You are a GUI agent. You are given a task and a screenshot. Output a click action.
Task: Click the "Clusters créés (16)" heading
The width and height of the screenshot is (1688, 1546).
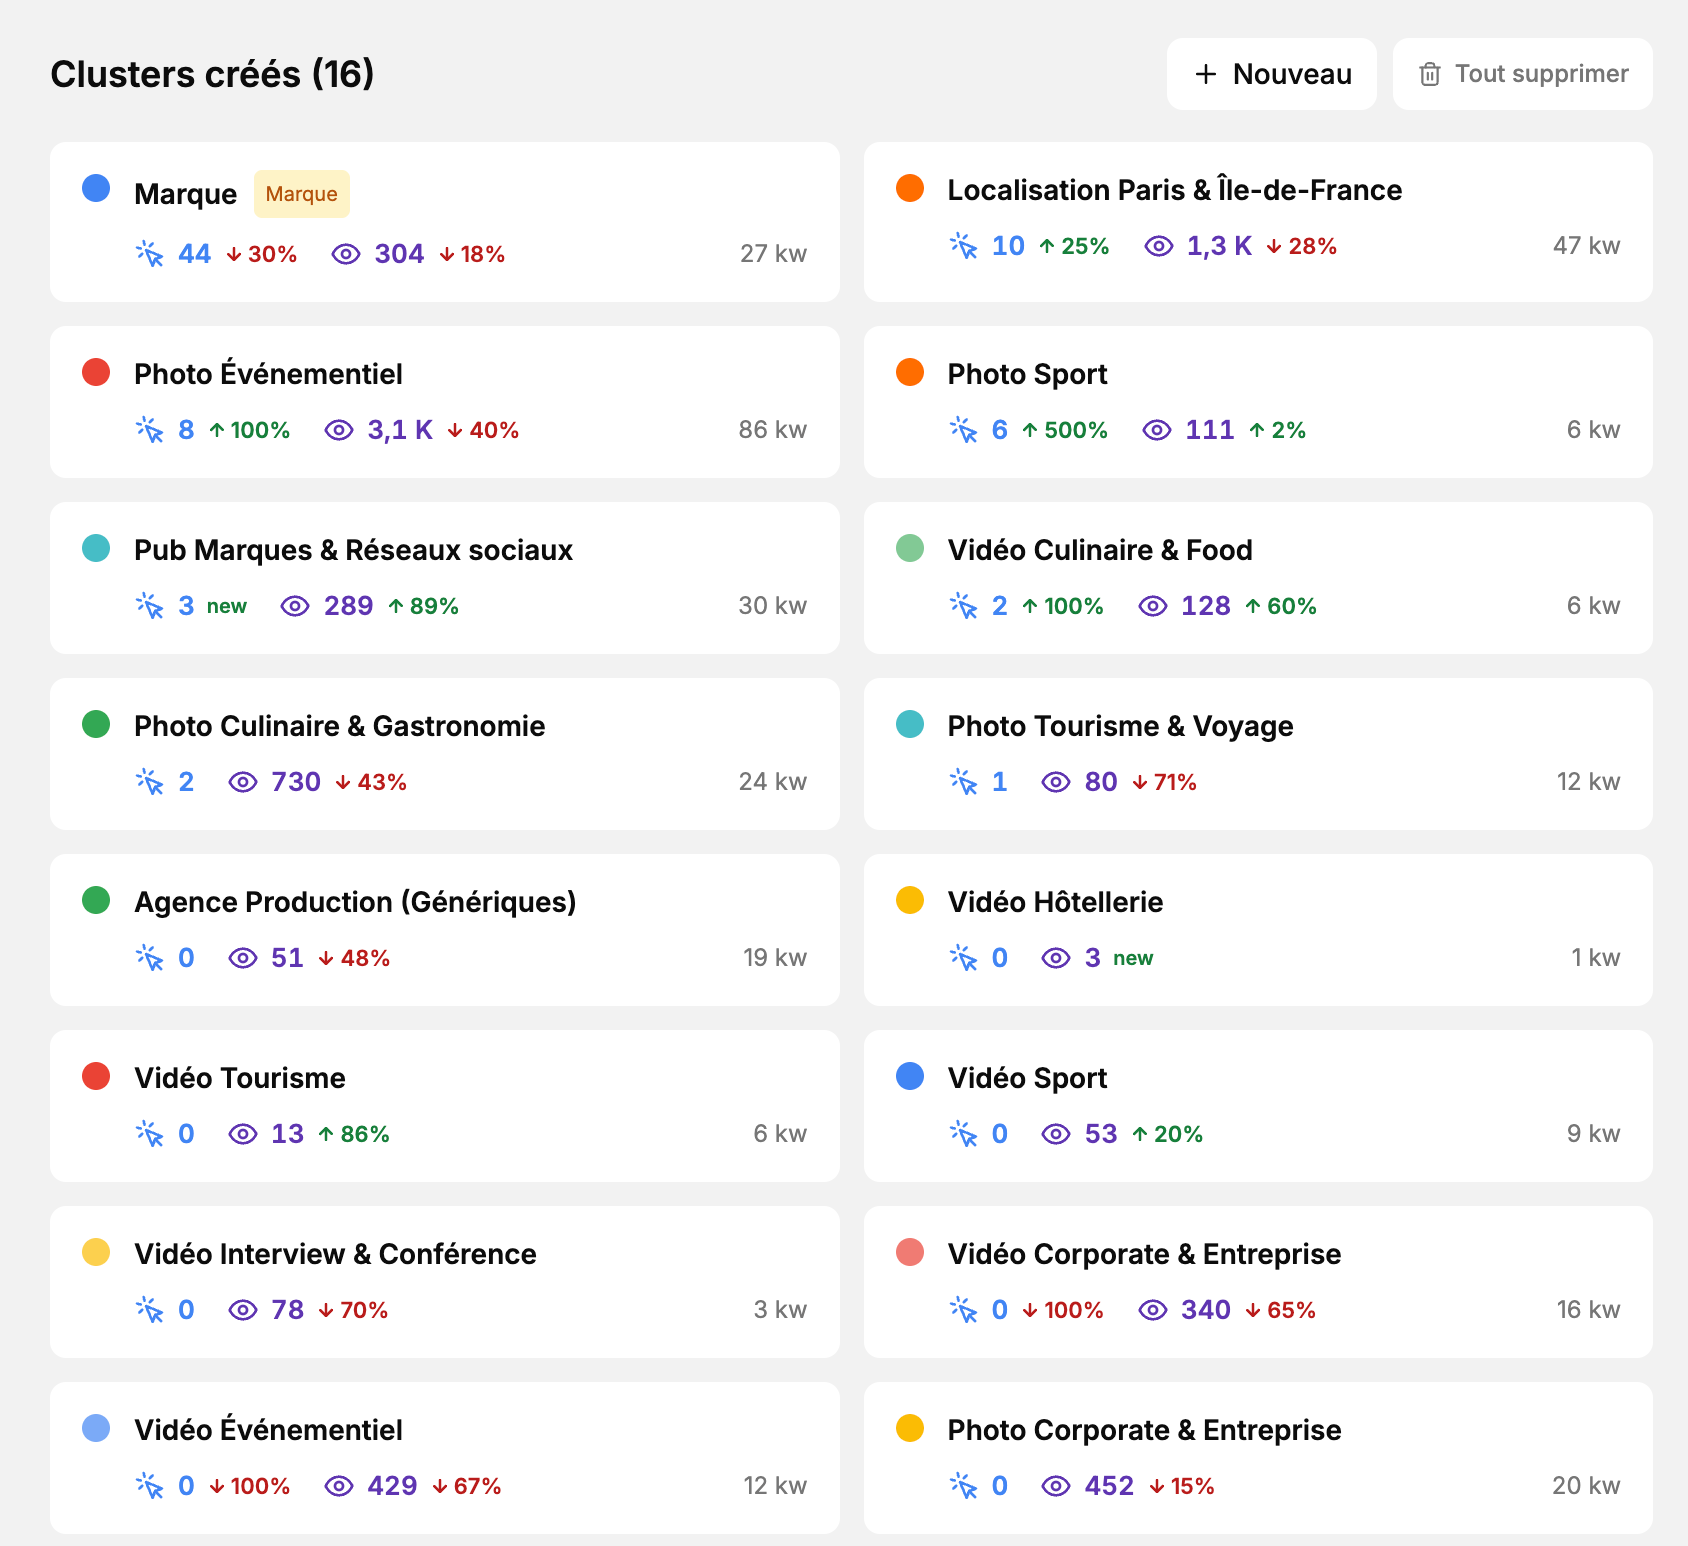(x=212, y=74)
